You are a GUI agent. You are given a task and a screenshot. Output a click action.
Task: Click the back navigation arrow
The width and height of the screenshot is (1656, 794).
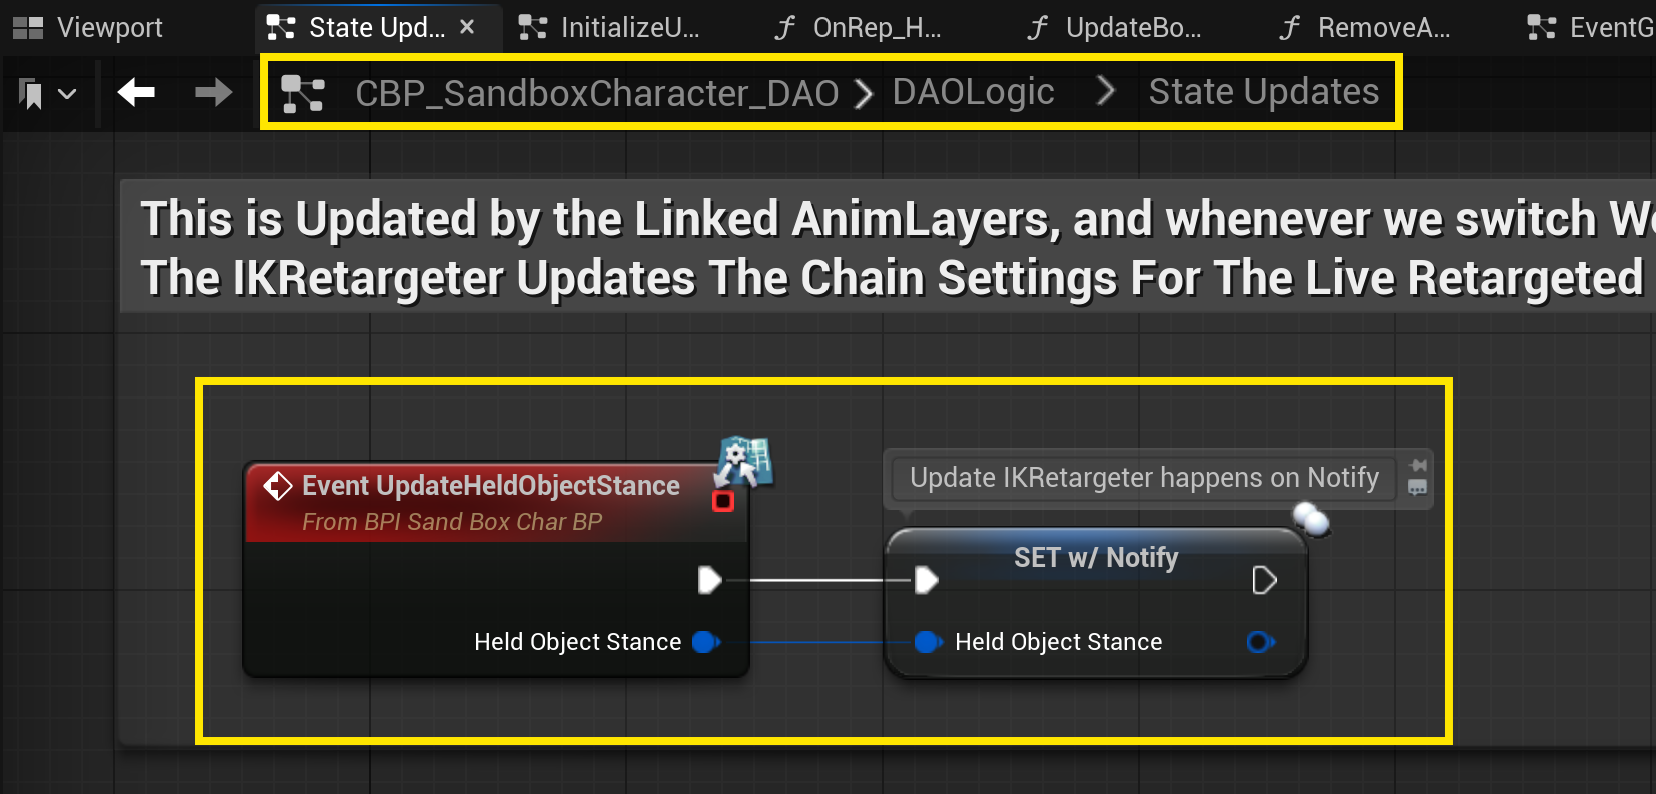pyautogui.click(x=136, y=93)
